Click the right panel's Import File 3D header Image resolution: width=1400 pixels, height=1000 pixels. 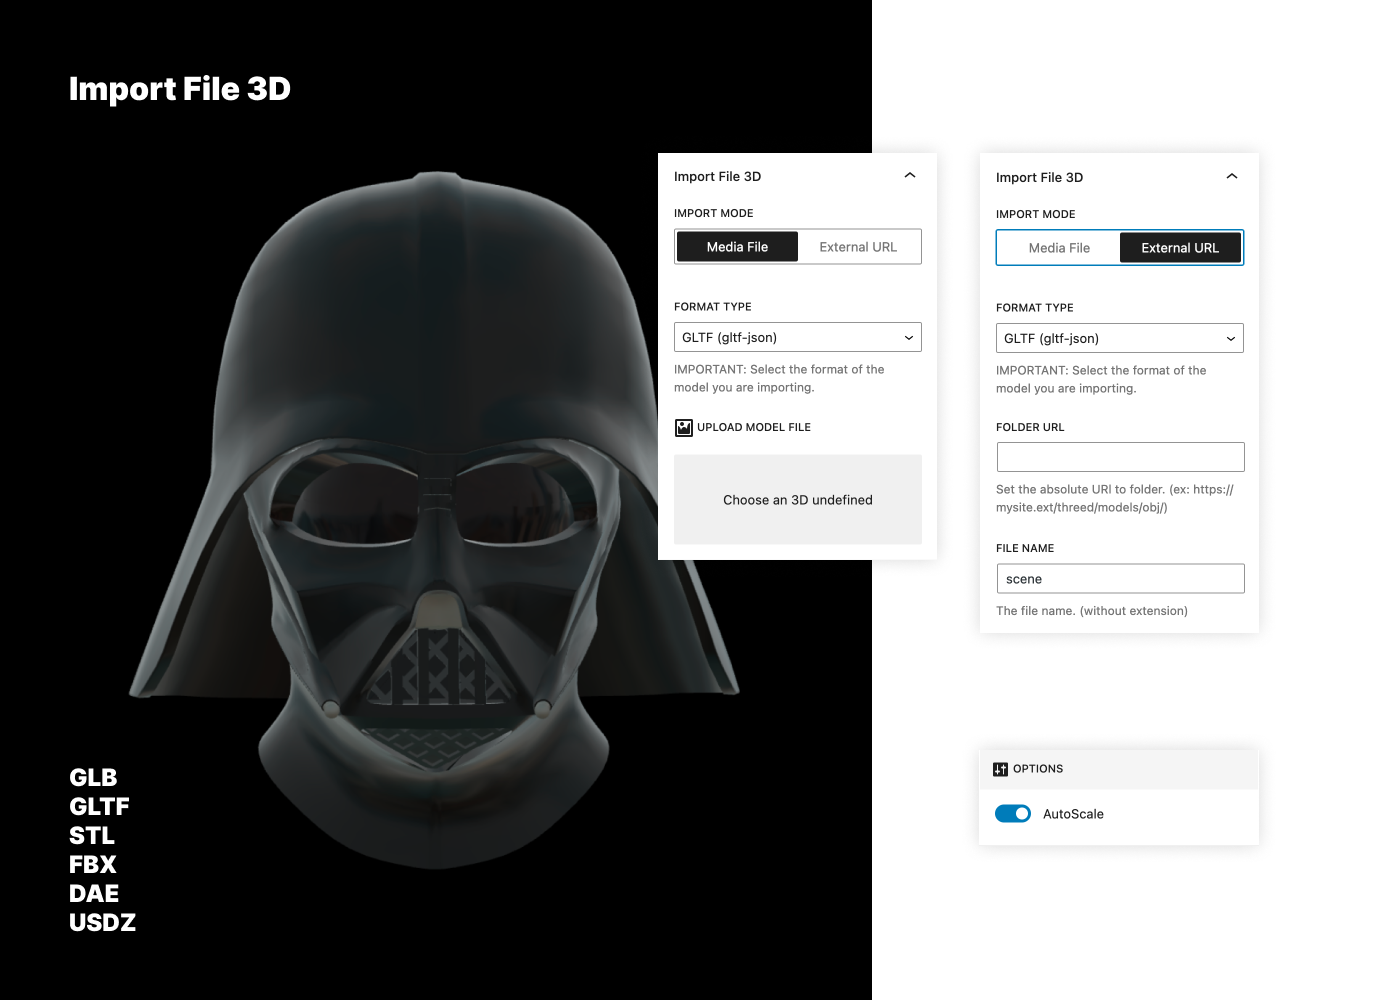[x=1039, y=177]
